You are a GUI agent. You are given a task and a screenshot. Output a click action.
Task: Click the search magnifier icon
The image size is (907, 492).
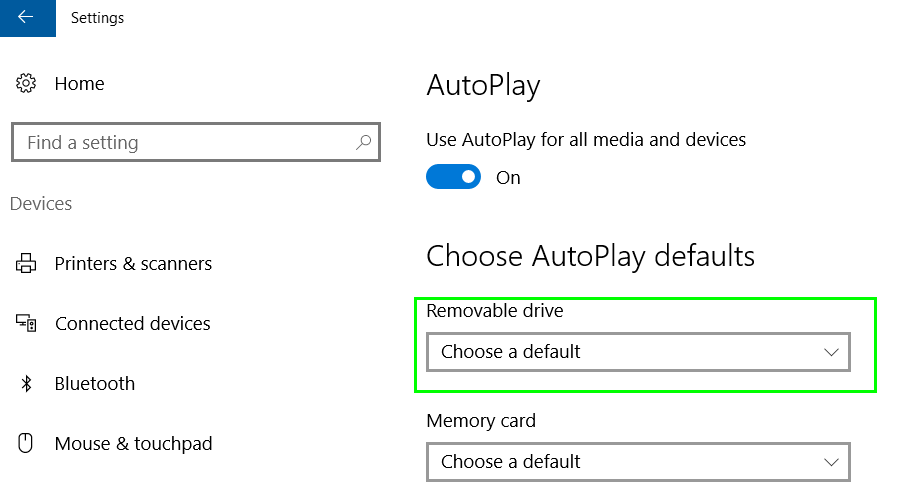(x=363, y=142)
